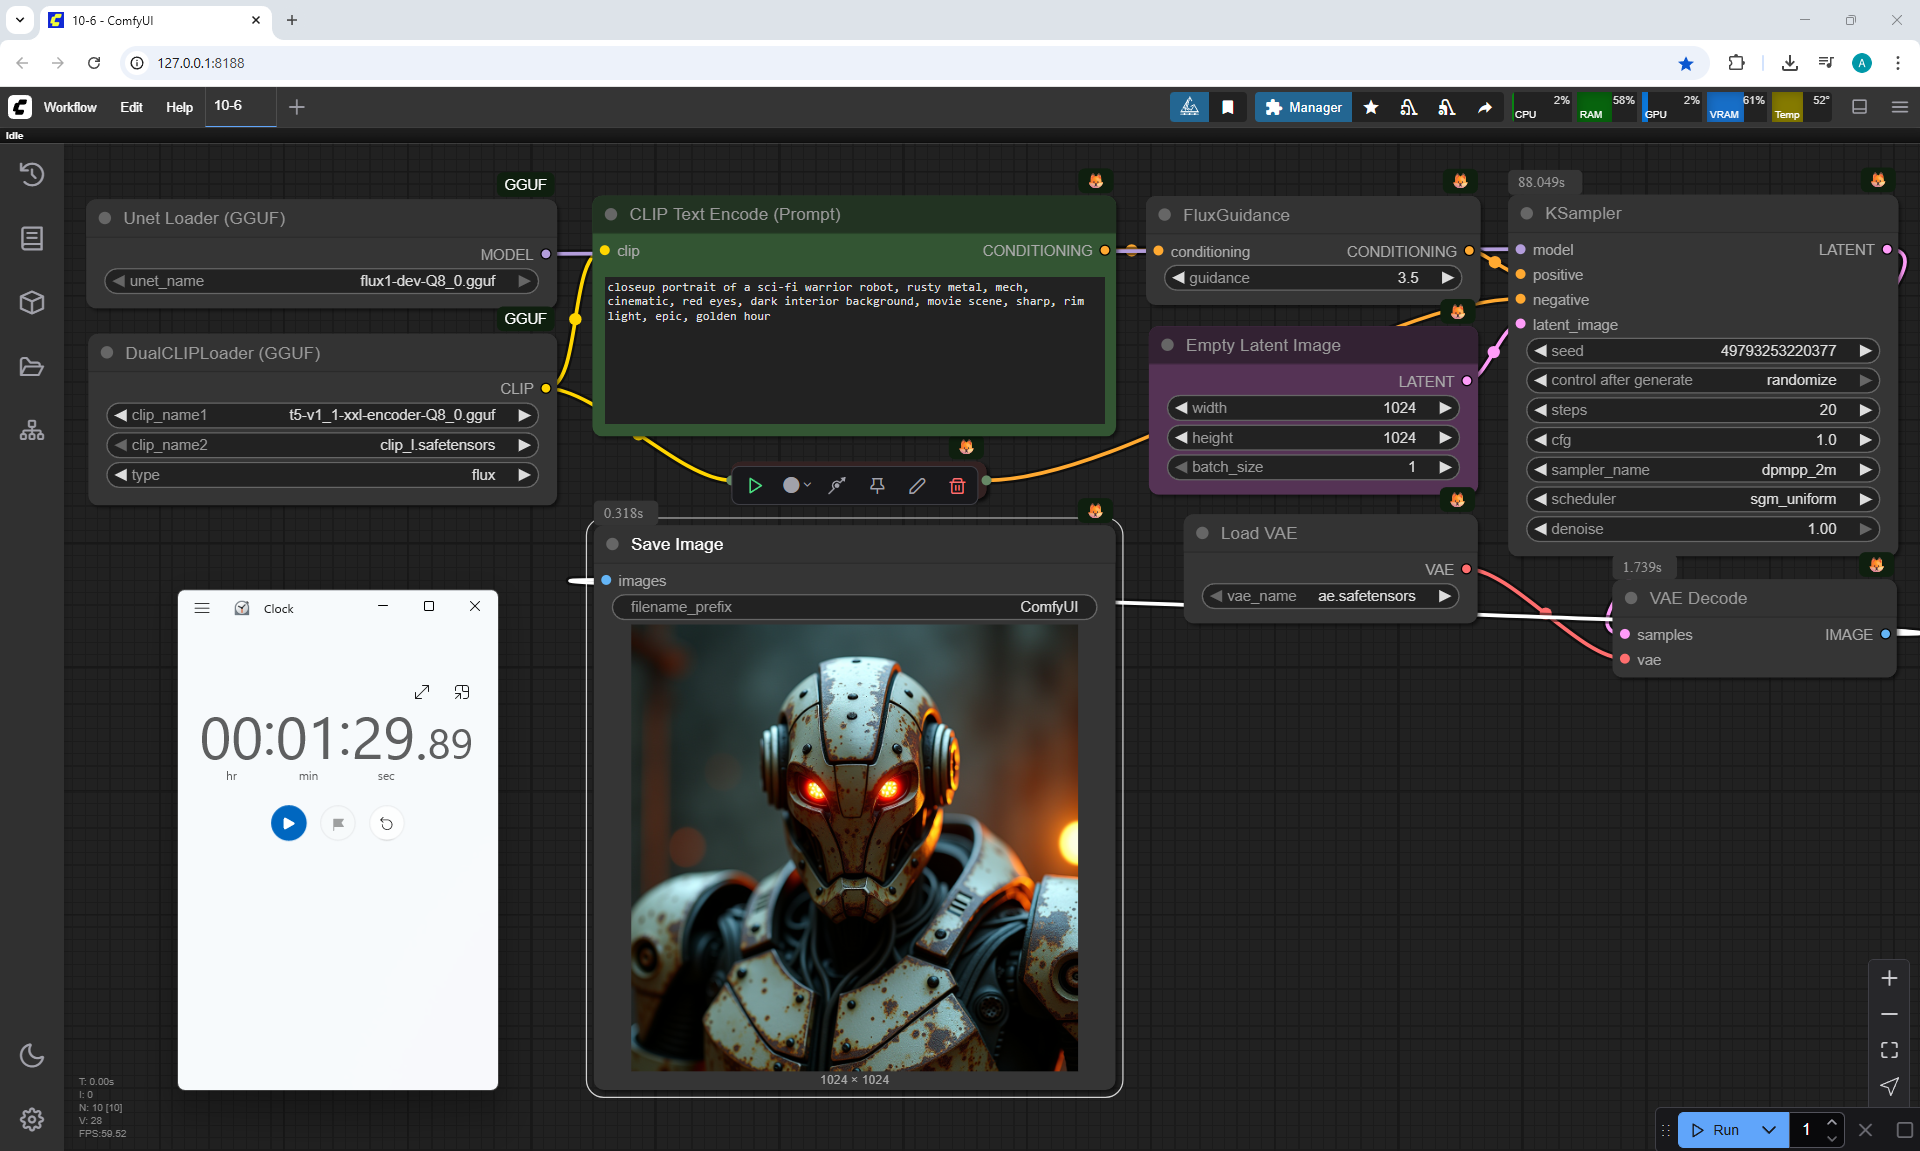Screen dimensions: 1920x1151
Task: Collapse the KSampler node via its dot
Action: [1527, 213]
